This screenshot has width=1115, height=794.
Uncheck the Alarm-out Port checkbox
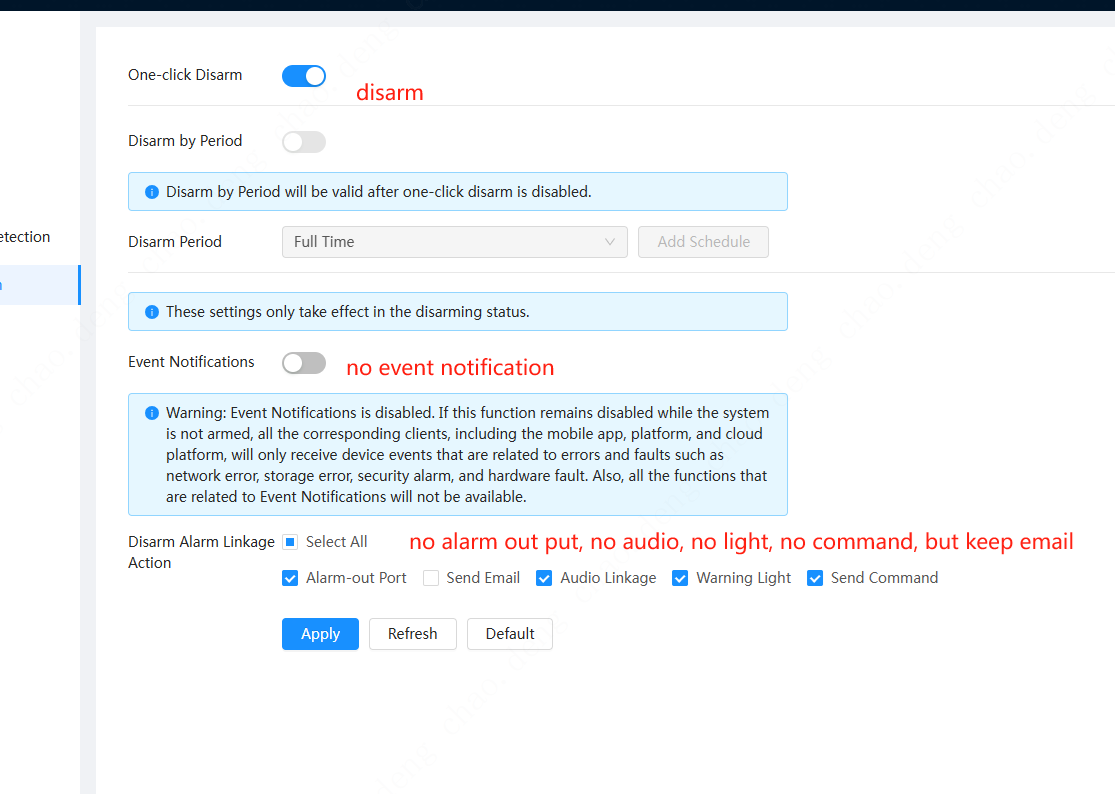pos(290,578)
